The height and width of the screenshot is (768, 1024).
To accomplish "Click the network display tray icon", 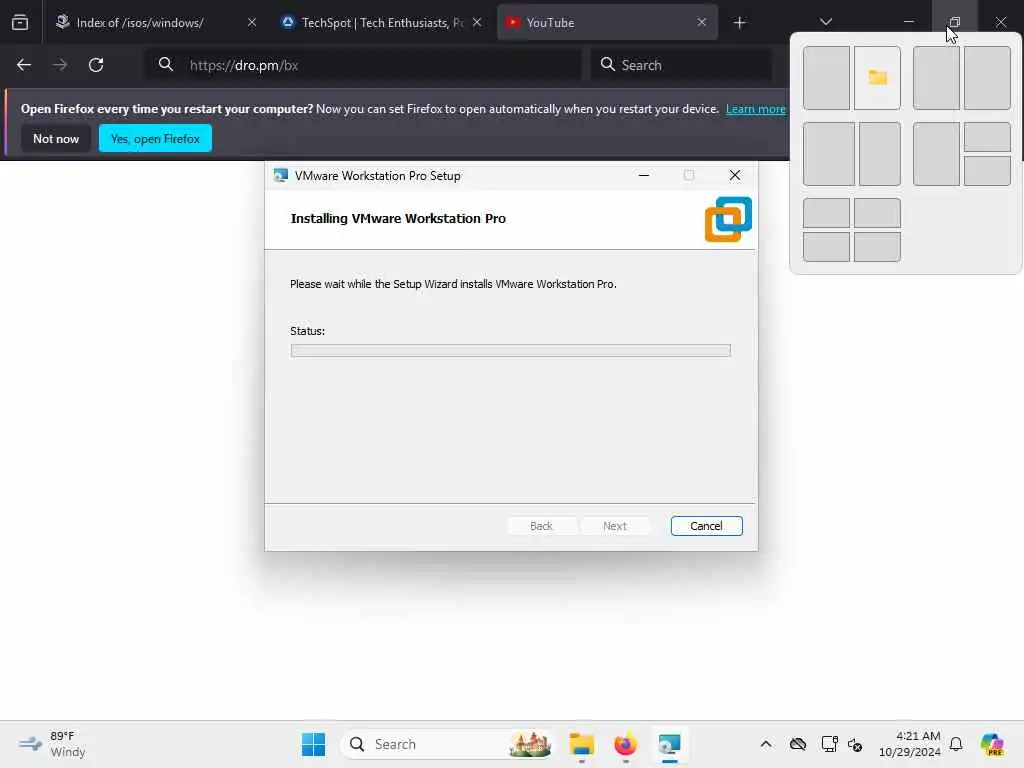I will coord(829,744).
